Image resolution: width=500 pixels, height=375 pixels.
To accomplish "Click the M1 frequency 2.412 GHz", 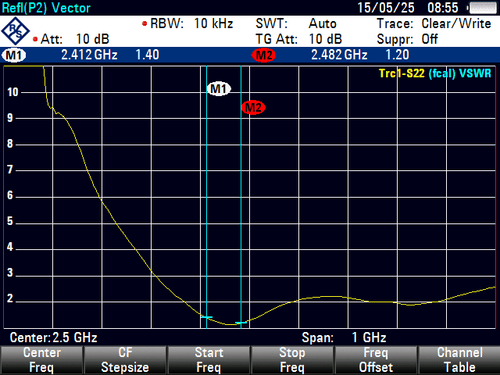I will [89, 55].
